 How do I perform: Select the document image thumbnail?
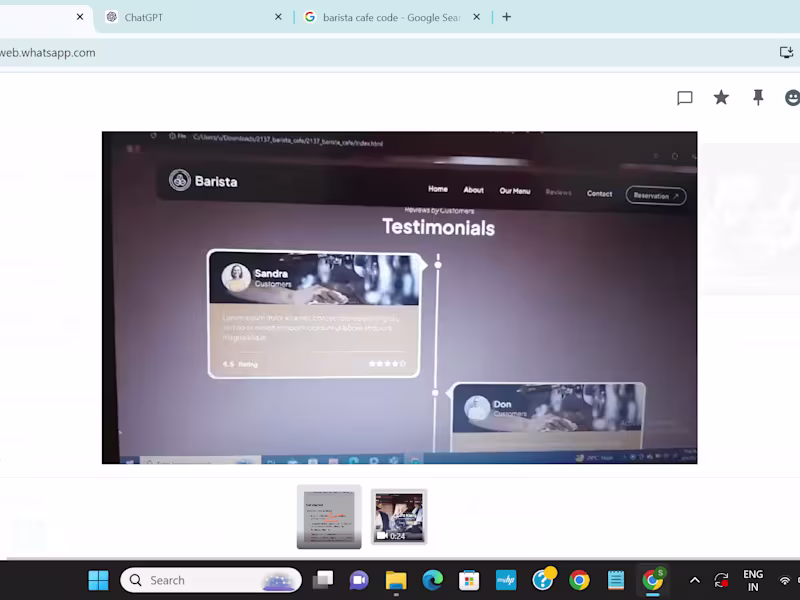(x=329, y=517)
